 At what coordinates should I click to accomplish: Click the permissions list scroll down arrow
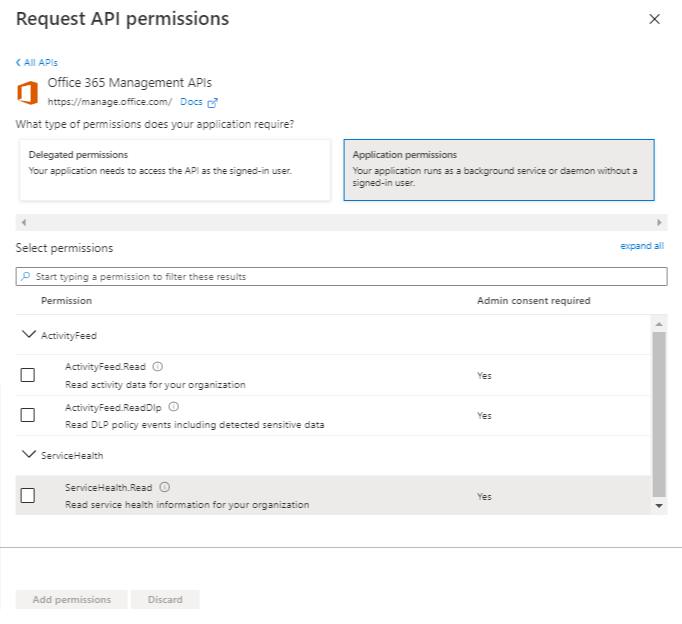pyautogui.click(x=659, y=506)
